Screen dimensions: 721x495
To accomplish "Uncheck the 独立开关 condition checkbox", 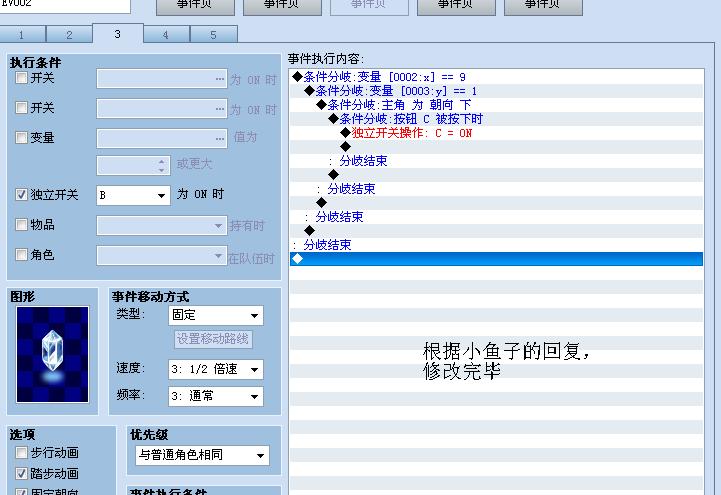I will pos(21,194).
